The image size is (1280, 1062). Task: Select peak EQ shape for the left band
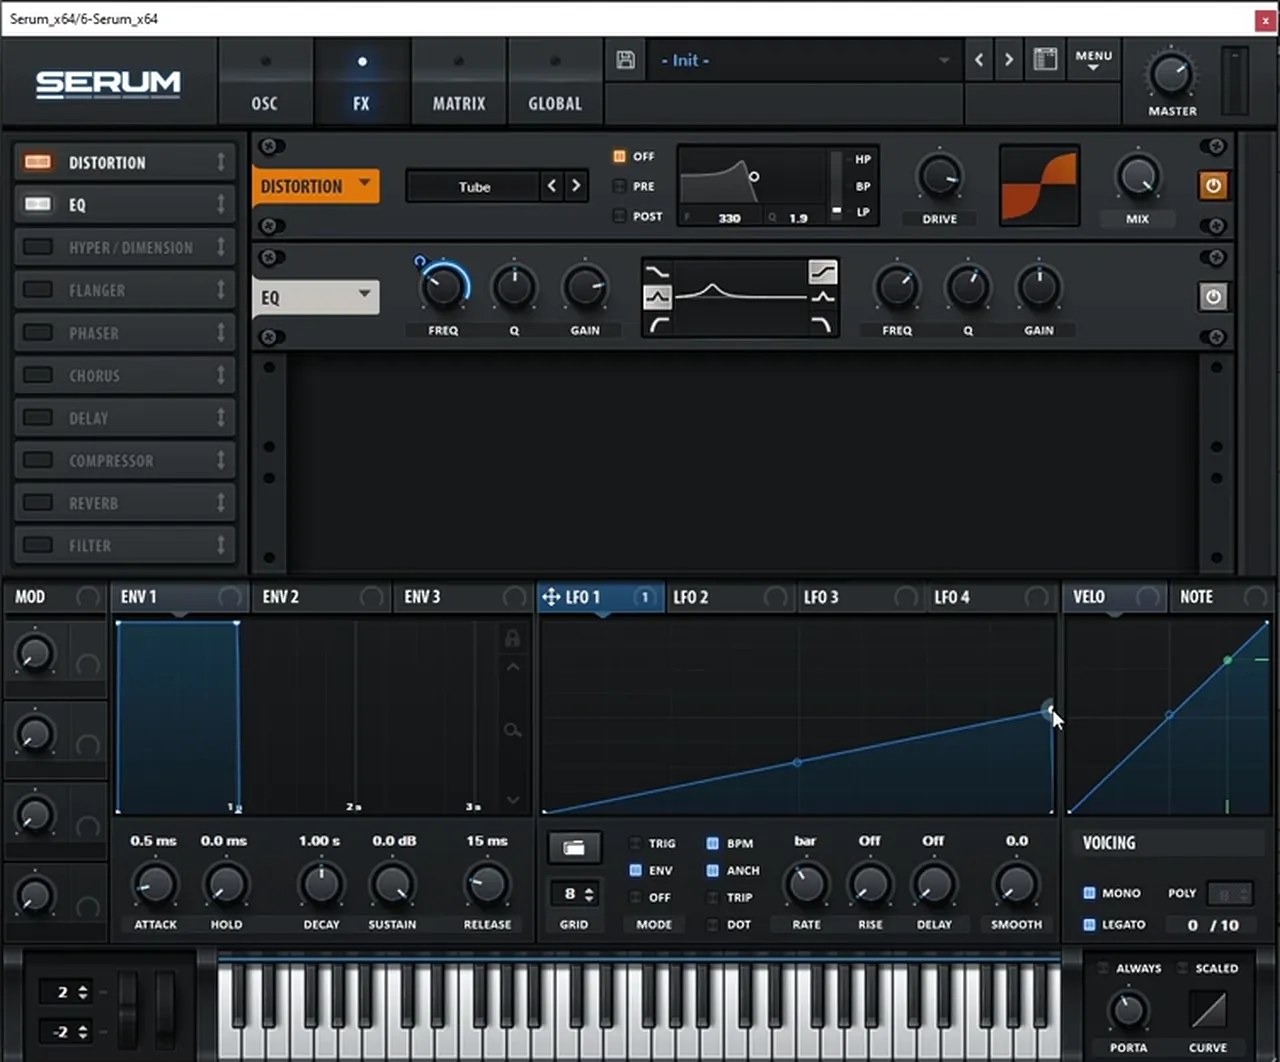[x=658, y=297]
